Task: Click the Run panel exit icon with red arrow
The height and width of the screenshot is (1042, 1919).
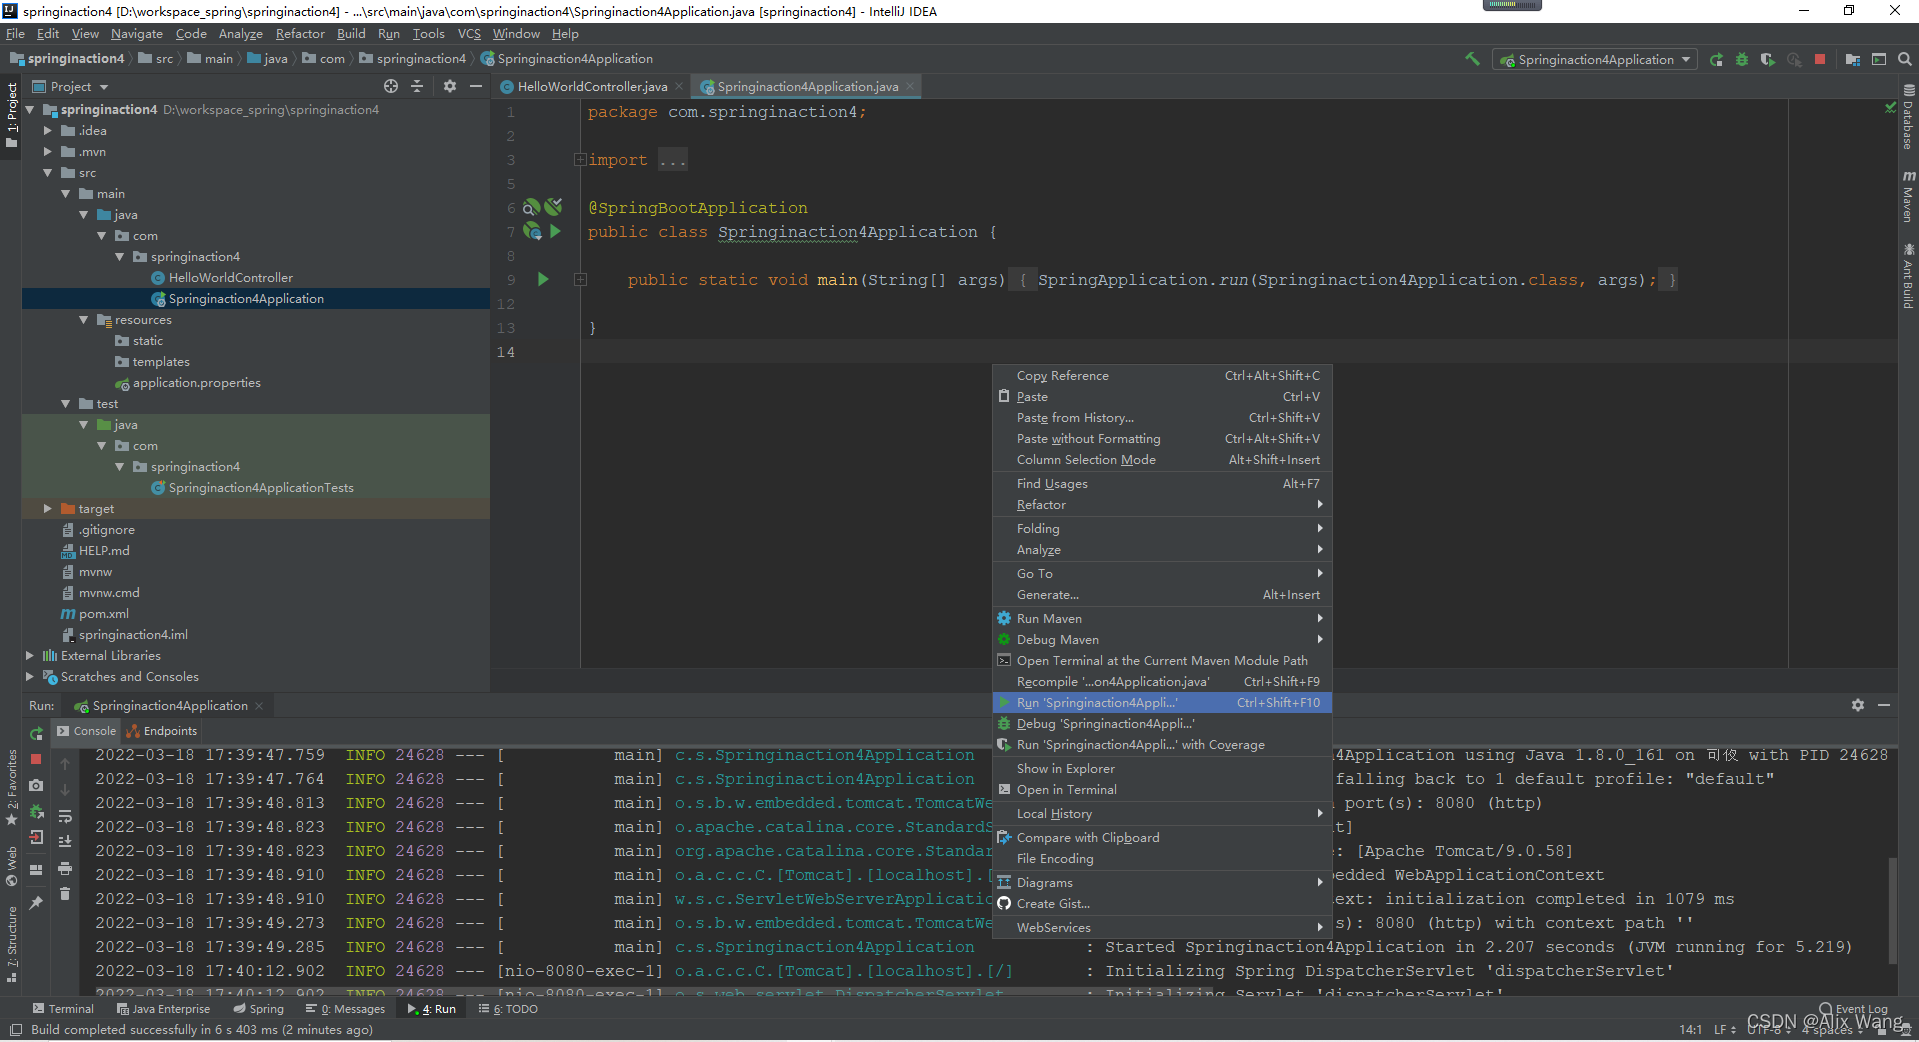Action: pos(36,837)
